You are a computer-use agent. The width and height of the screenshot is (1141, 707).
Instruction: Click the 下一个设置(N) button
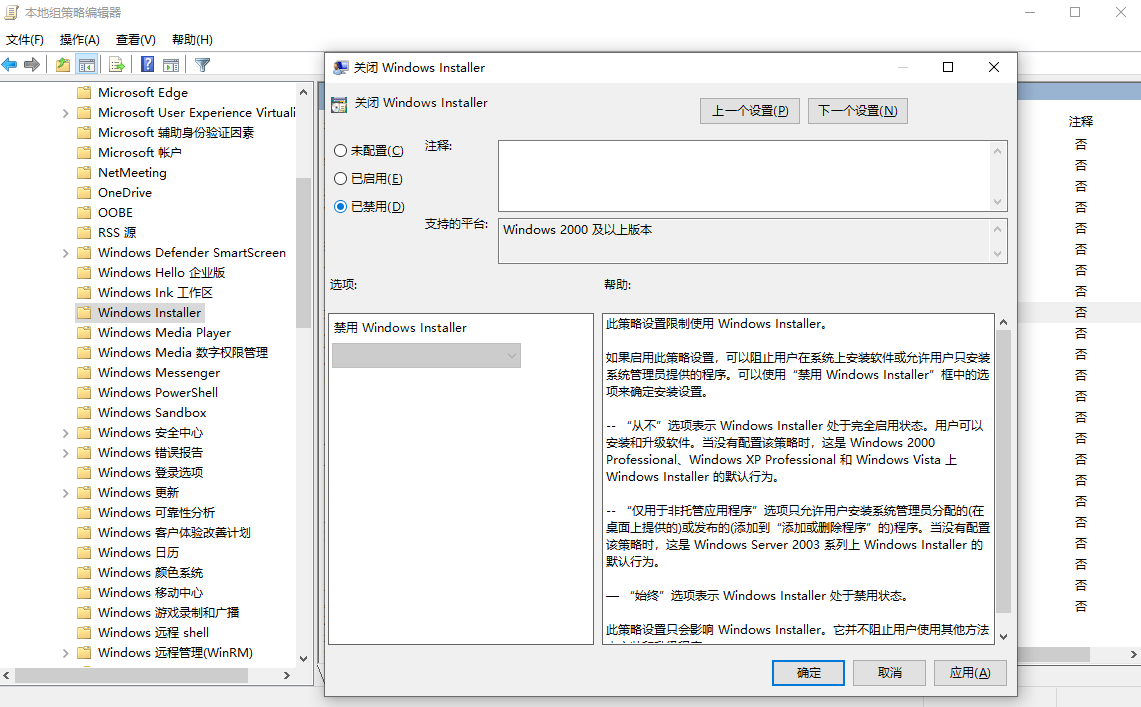point(857,111)
